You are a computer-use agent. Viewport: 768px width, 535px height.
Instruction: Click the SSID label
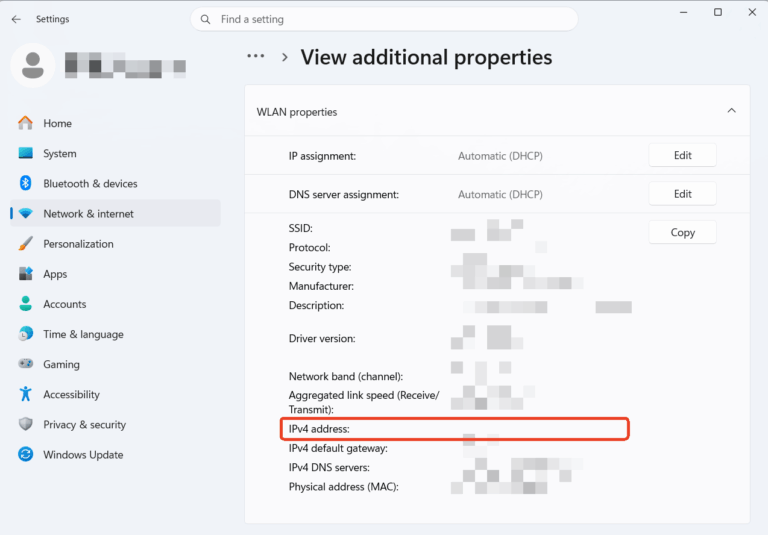(300, 228)
